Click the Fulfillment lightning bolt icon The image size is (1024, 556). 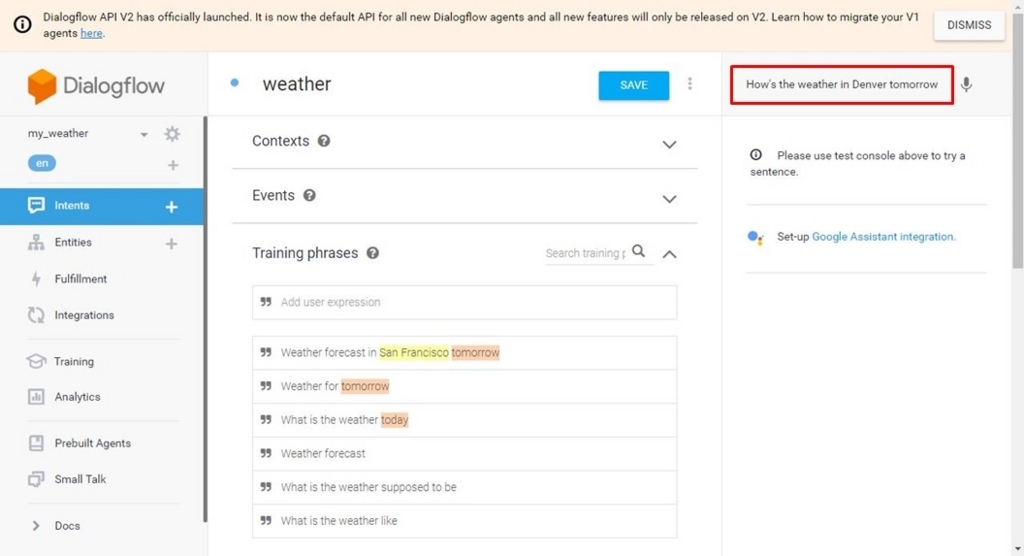click(x=36, y=279)
